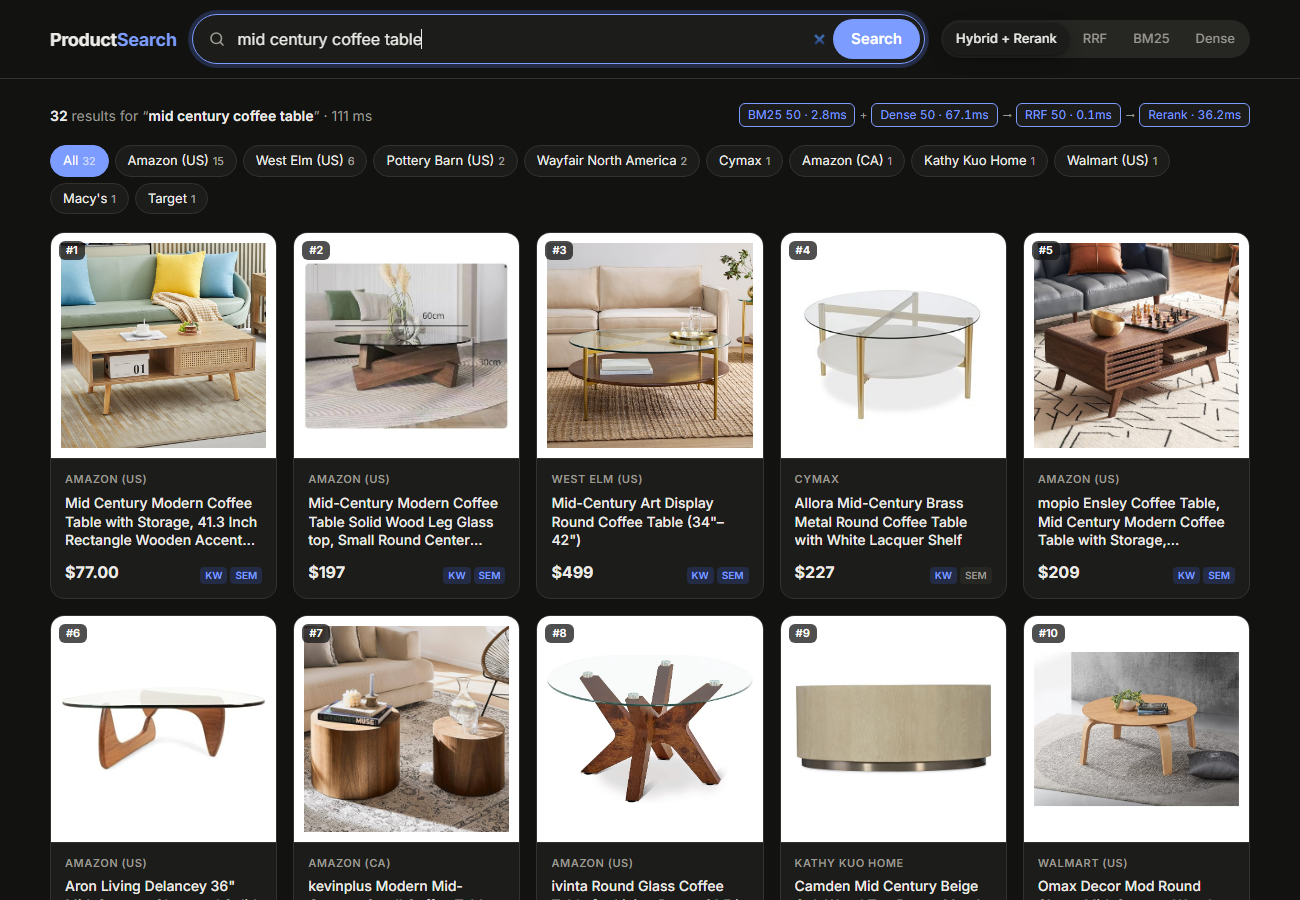Clear the search query with the X icon

coord(819,39)
